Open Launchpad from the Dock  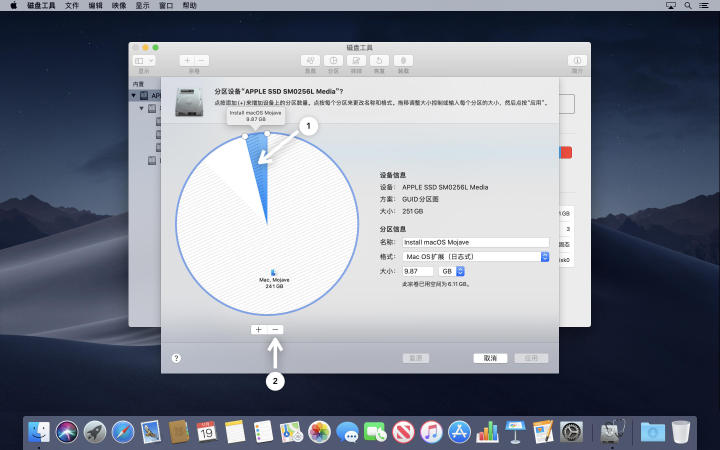(95, 432)
